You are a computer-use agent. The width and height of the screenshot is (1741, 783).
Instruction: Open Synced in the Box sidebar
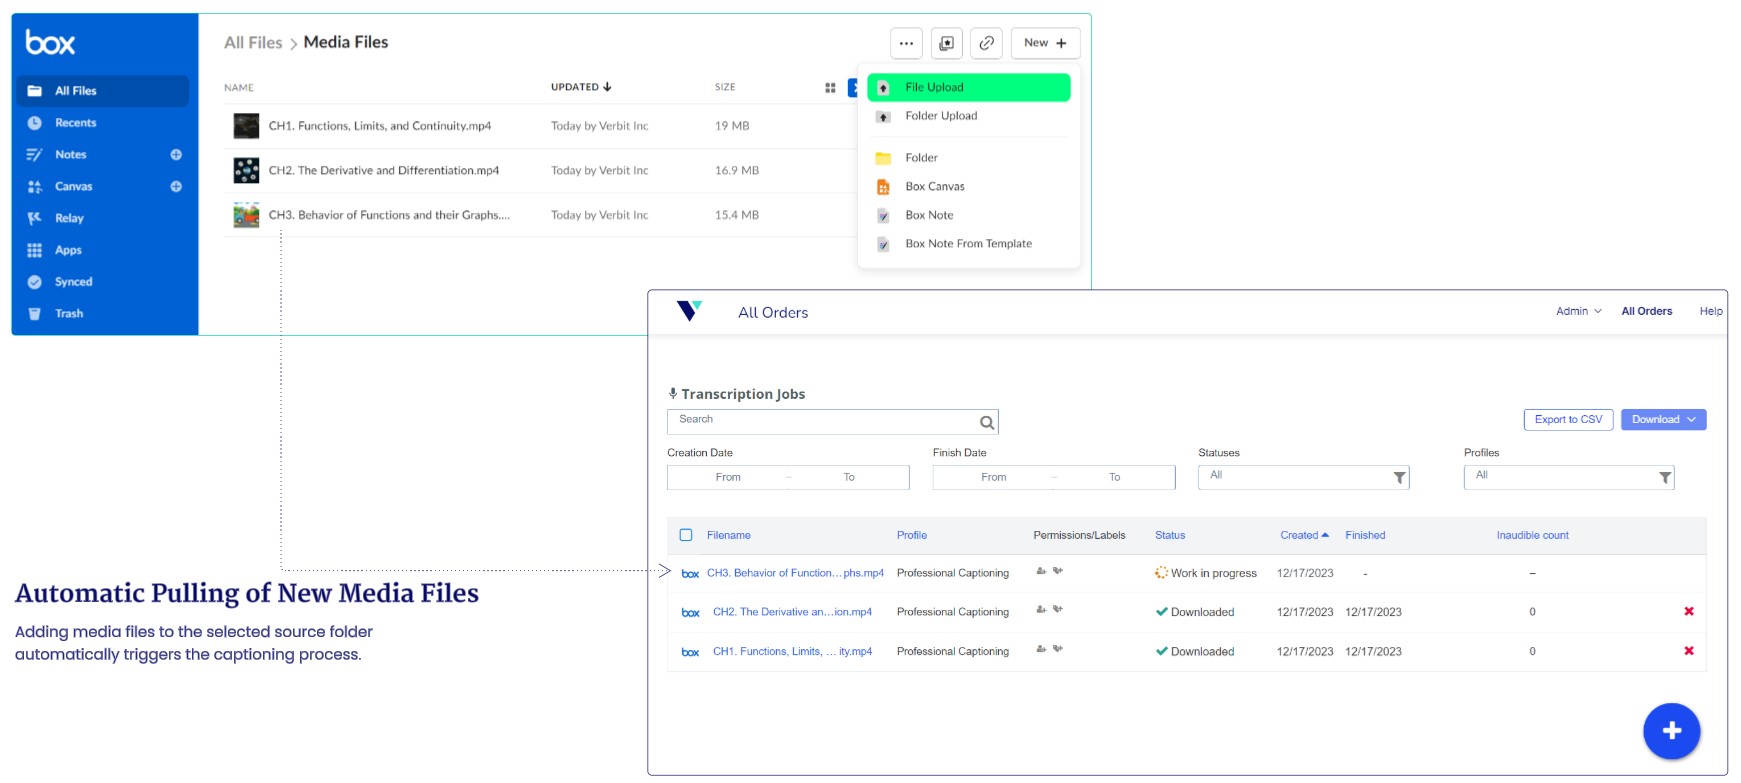pyautogui.click(x=73, y=282)
